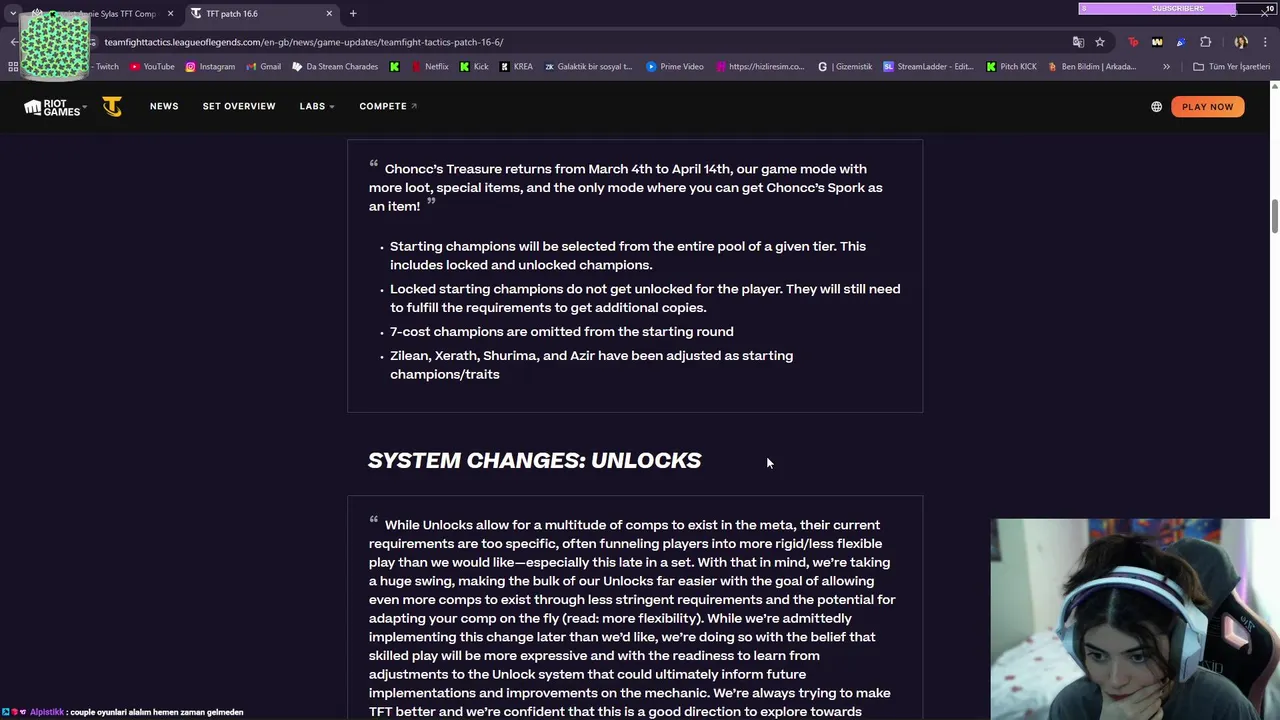1280x720 pixels.
Task: Click the page vertical scrollbar thumb
Action: point(1274,216)
